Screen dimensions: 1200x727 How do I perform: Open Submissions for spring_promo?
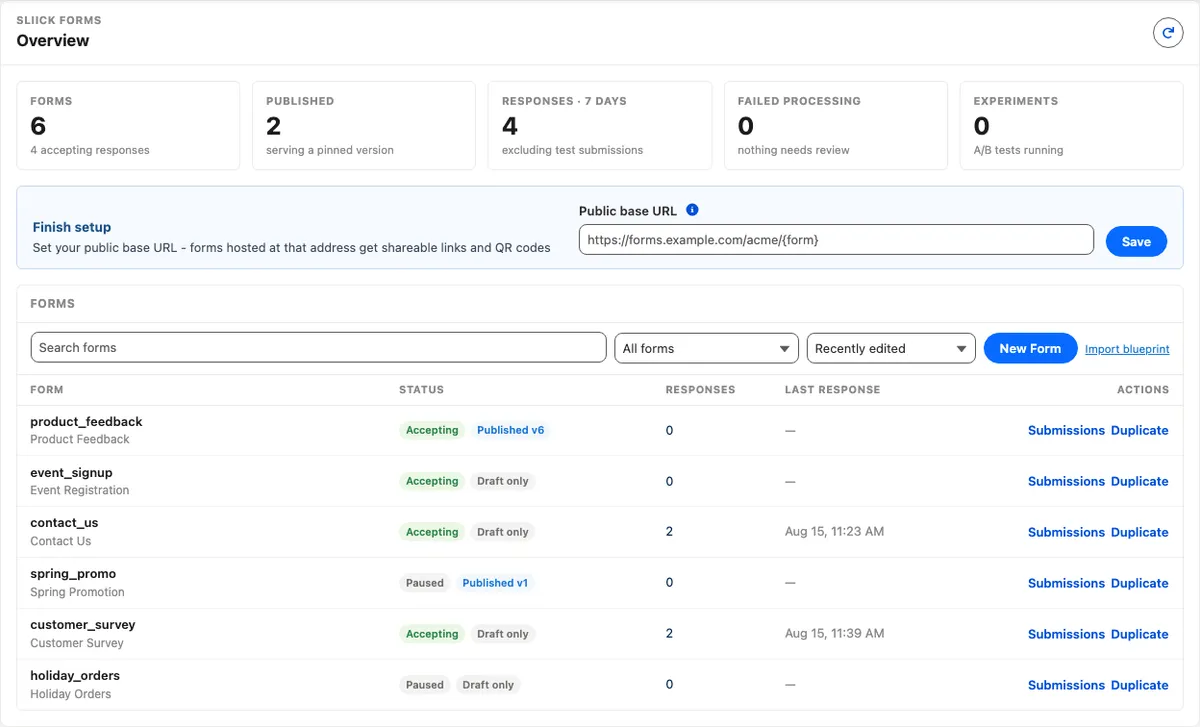coord(1066,583)
